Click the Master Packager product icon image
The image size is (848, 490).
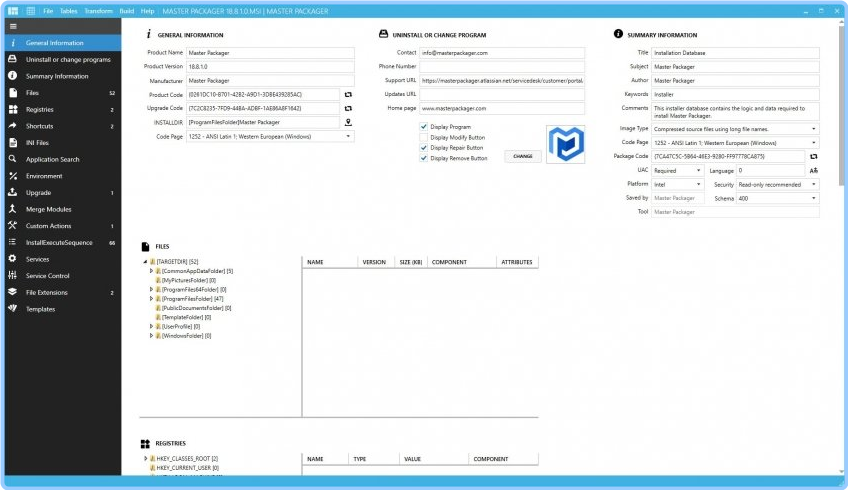[x=565, y=144]
